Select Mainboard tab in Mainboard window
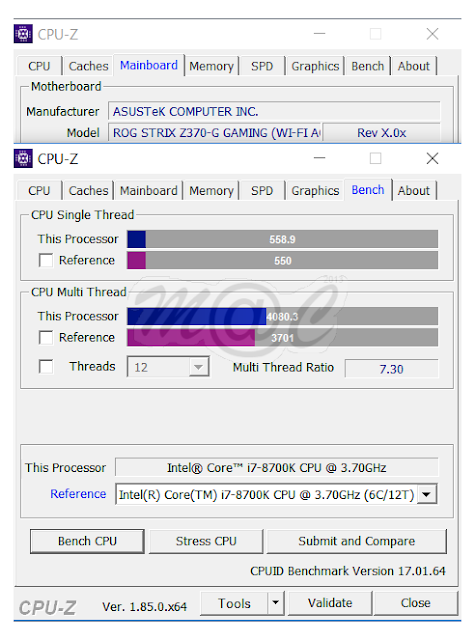Viewport: 475px width, 640px height. coord(149,65)
